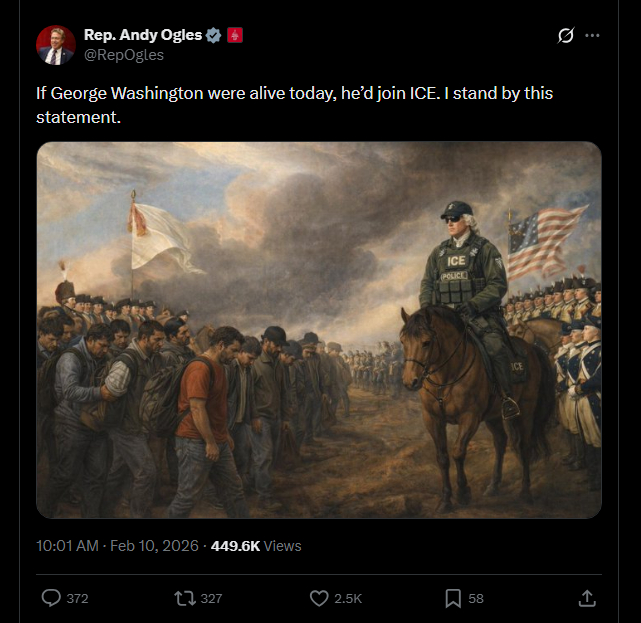Viewport: 641px width, 623px height.
Task: Click the share upload icon
Action: point(587,598)
